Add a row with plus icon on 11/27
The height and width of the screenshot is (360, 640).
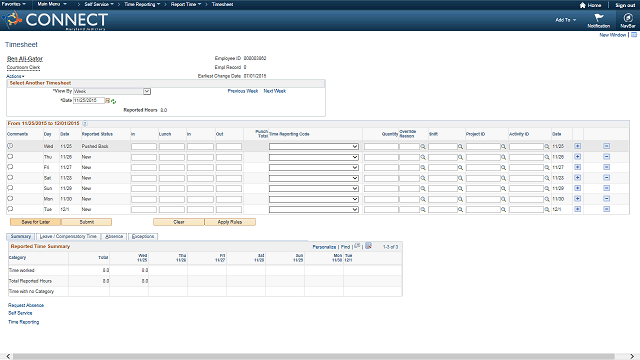pos(578,167)
